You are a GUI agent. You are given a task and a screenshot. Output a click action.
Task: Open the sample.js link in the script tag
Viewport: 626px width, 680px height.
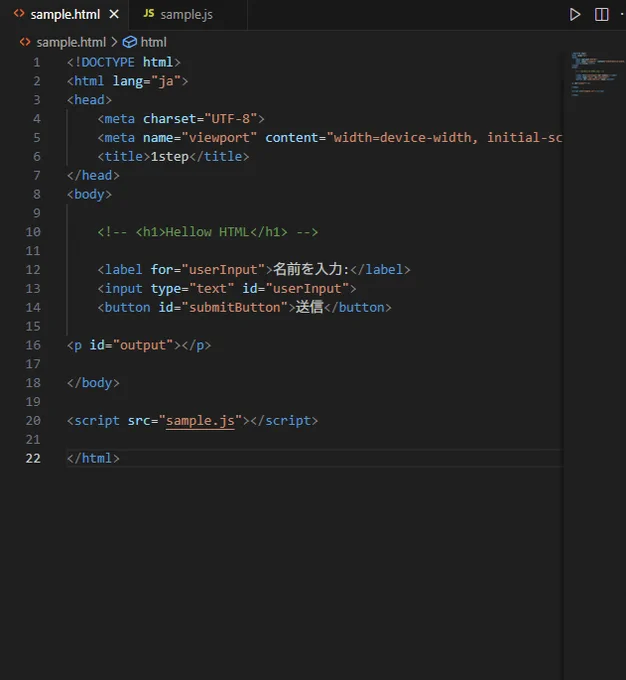point(200,421)
